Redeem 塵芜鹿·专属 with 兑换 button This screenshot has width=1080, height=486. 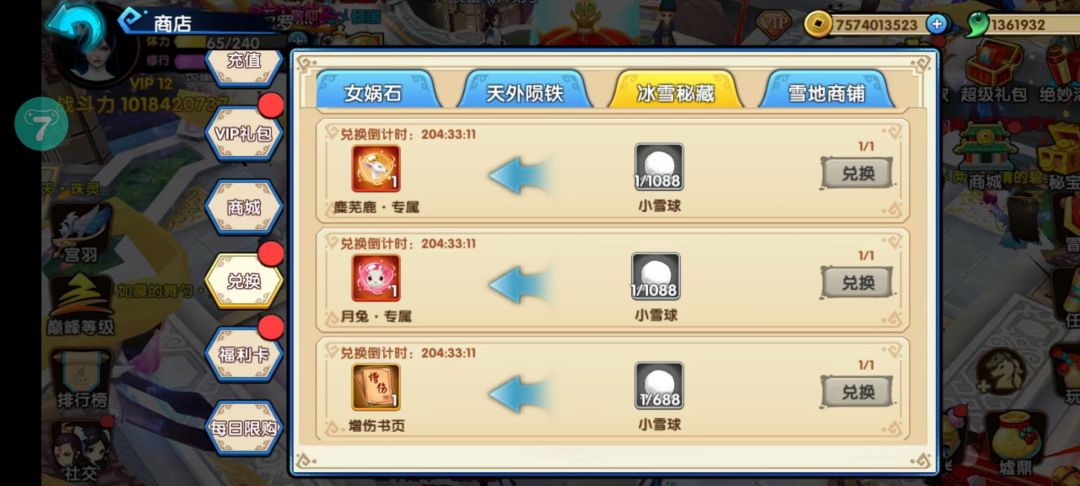pos(857,173)
